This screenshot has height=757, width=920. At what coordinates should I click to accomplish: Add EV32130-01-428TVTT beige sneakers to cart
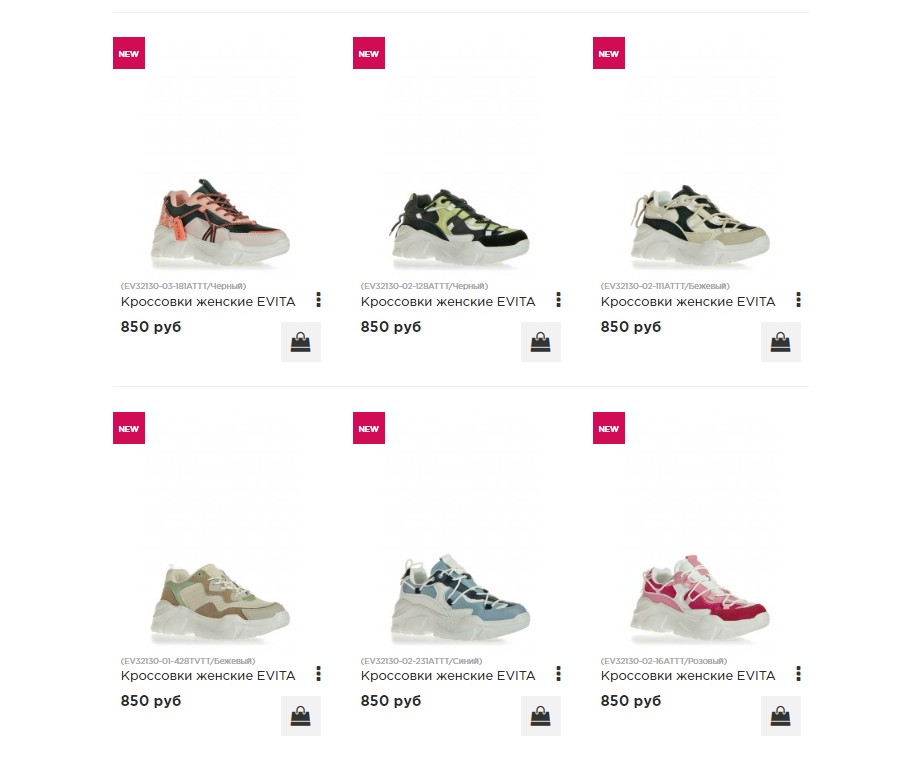pos(300,715)
